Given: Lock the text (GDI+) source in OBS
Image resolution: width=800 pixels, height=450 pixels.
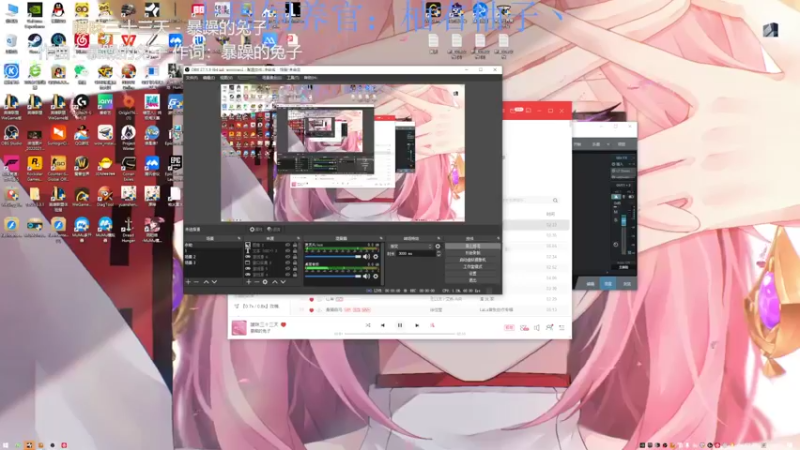Looking at the screenshot, I should tap(295, 251).
